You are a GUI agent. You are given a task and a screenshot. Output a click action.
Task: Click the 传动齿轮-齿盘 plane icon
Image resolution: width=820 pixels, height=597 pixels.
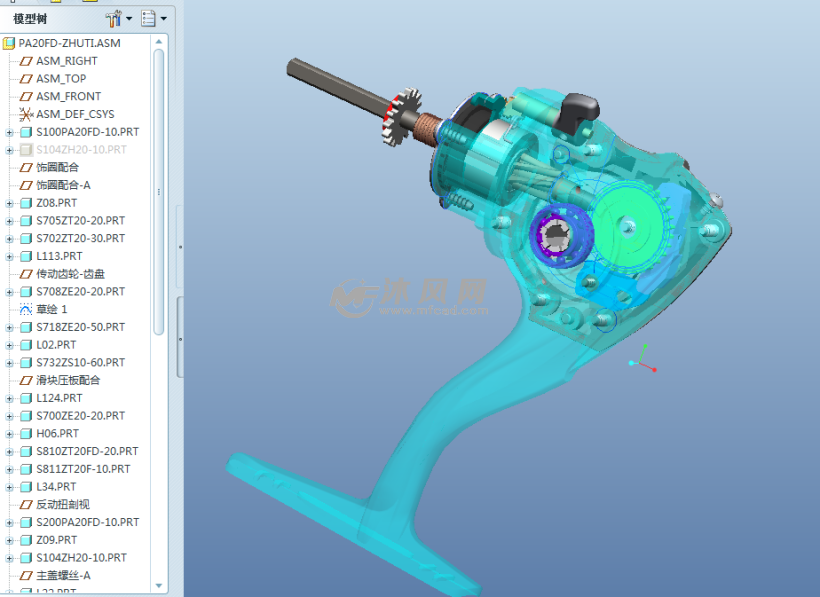coord(26,274)
